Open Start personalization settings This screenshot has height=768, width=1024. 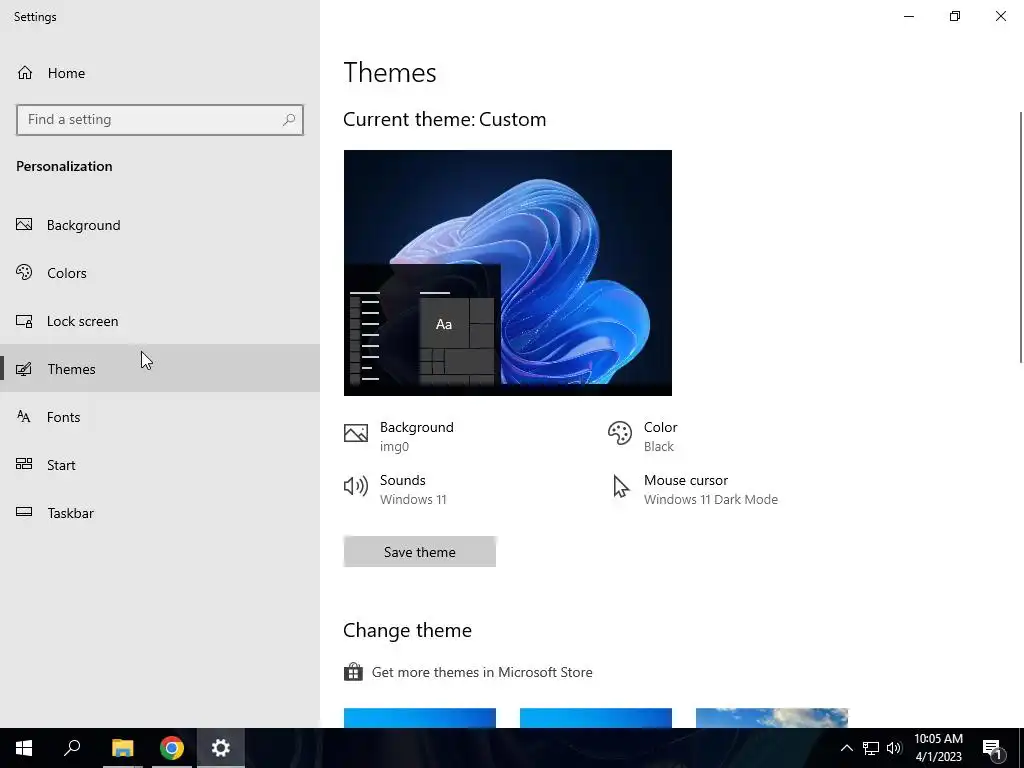(x=160, y=464)
